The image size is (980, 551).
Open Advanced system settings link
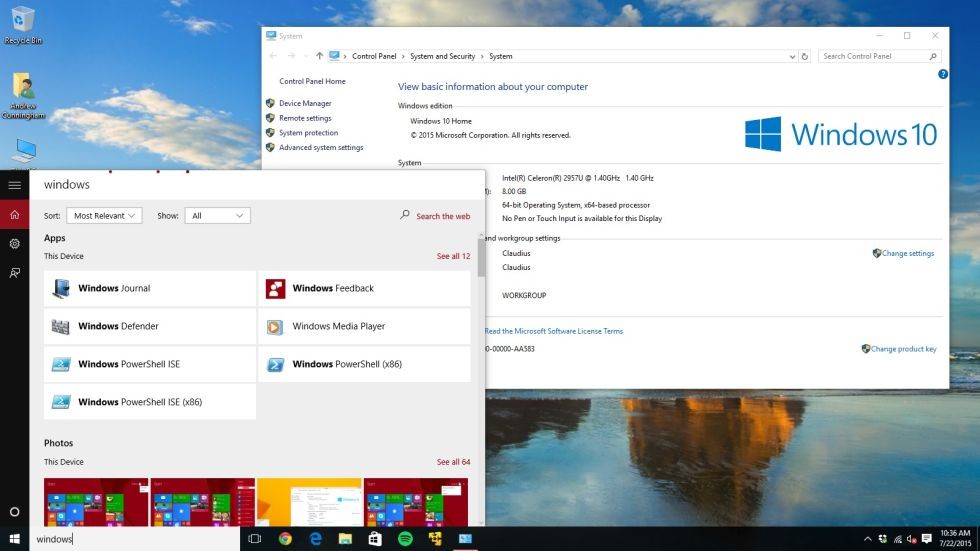[321, 147]
